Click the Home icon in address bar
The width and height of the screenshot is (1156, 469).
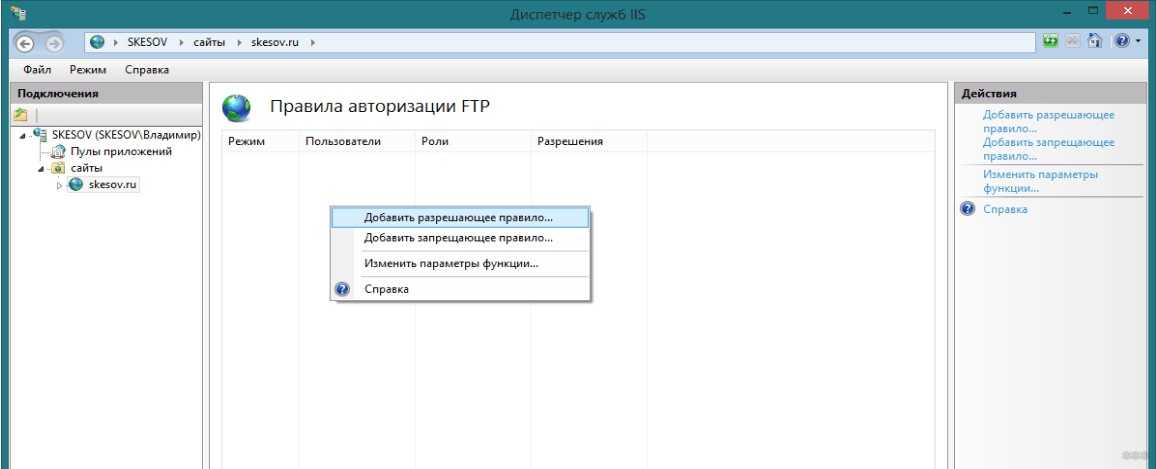click(x=1095, y=42)
